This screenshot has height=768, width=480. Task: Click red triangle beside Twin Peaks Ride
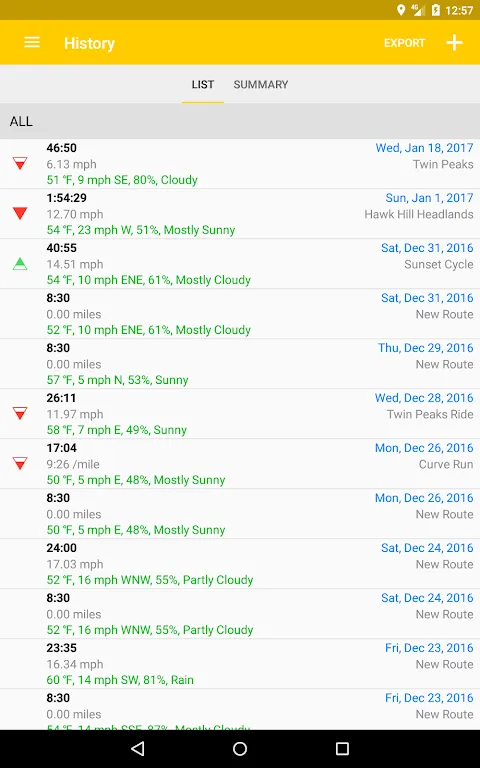click(x=20, y=413)
